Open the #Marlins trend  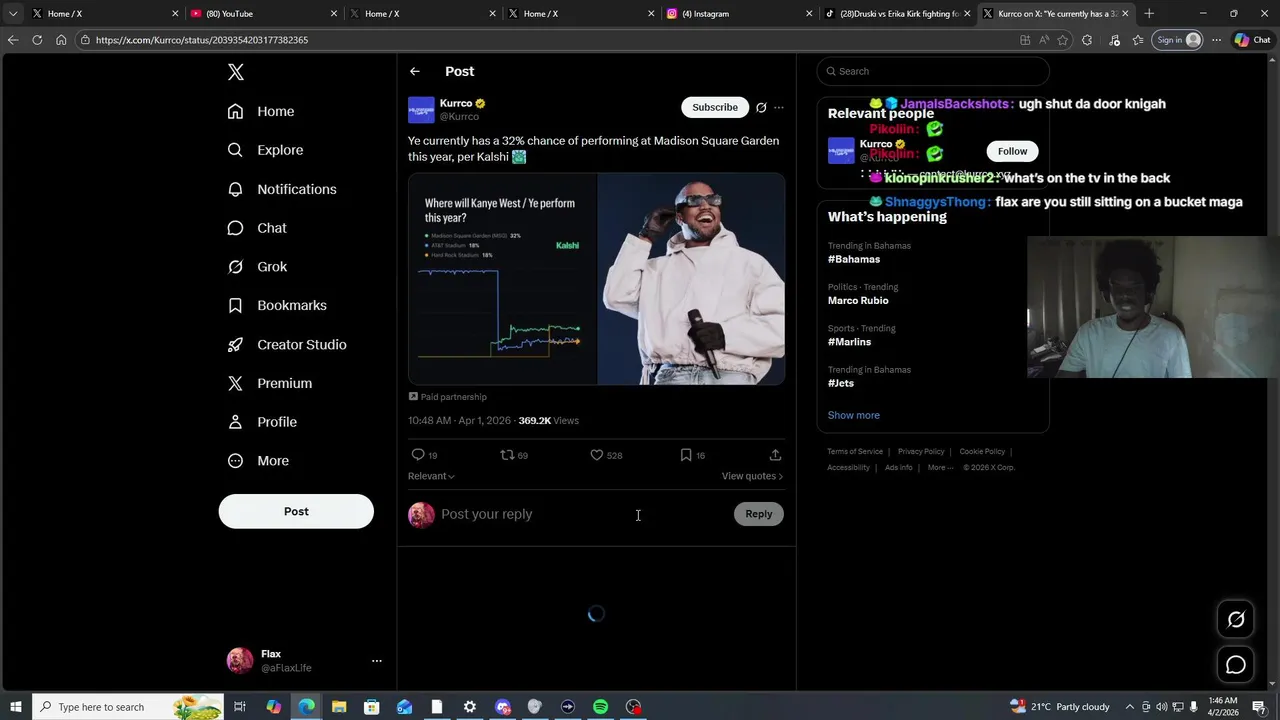849,342
